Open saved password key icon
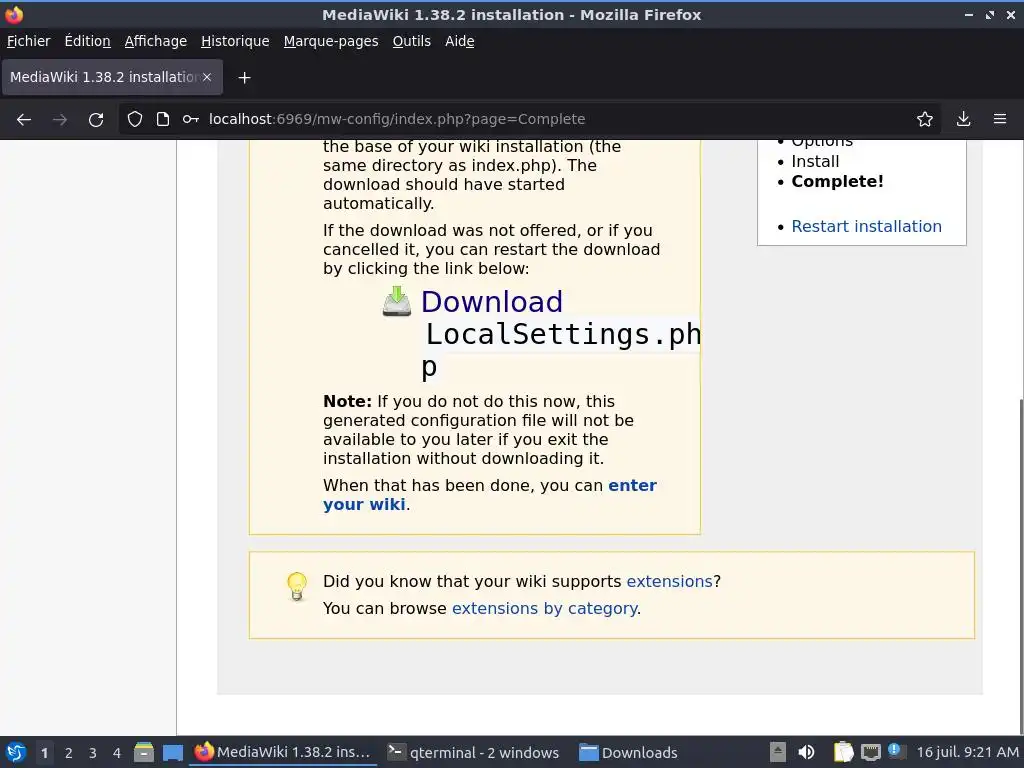Image resolution: width=1024 pixels, height=768 pixels. tap(191, 119)
